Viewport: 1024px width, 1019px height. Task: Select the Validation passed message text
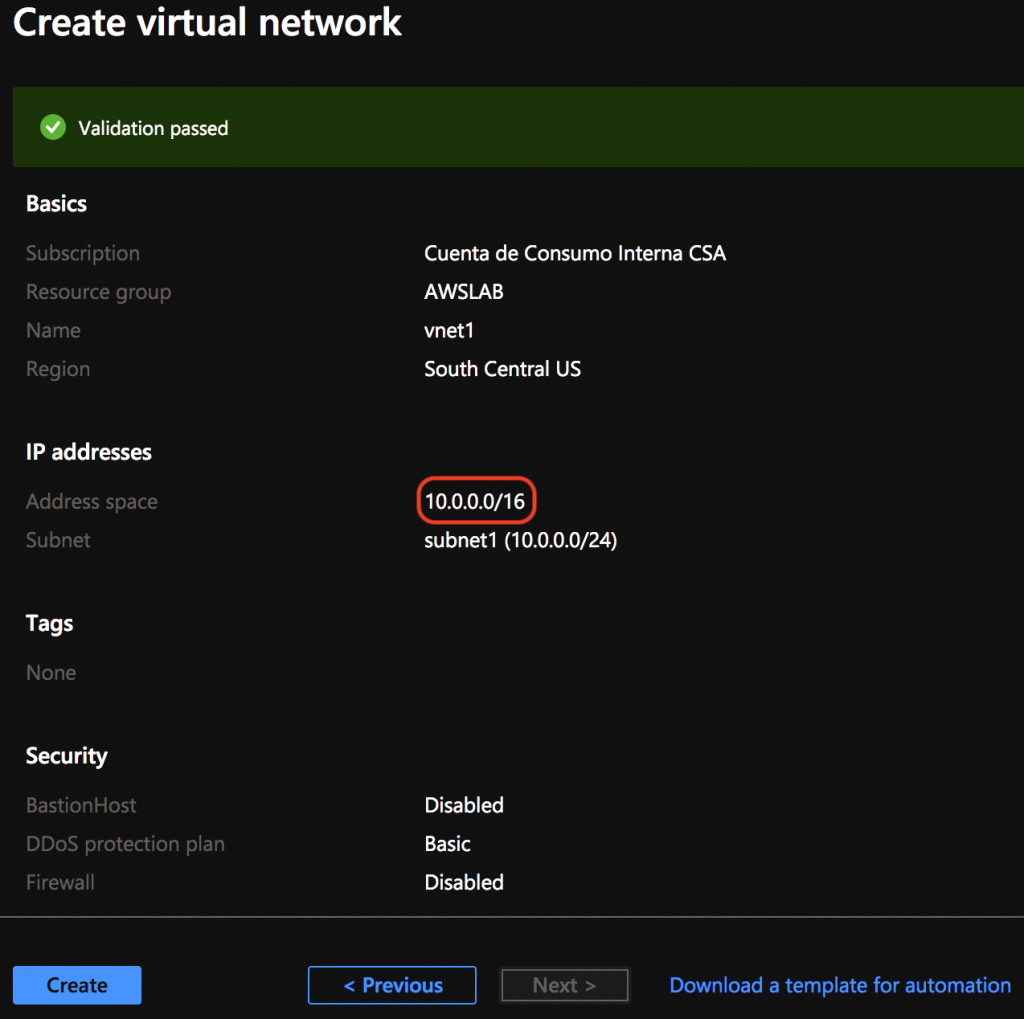coord(153,128)
